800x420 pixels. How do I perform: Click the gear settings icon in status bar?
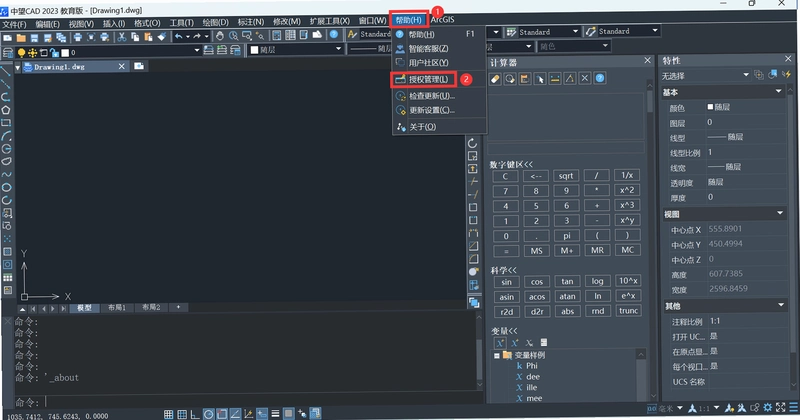coord(768,408)
